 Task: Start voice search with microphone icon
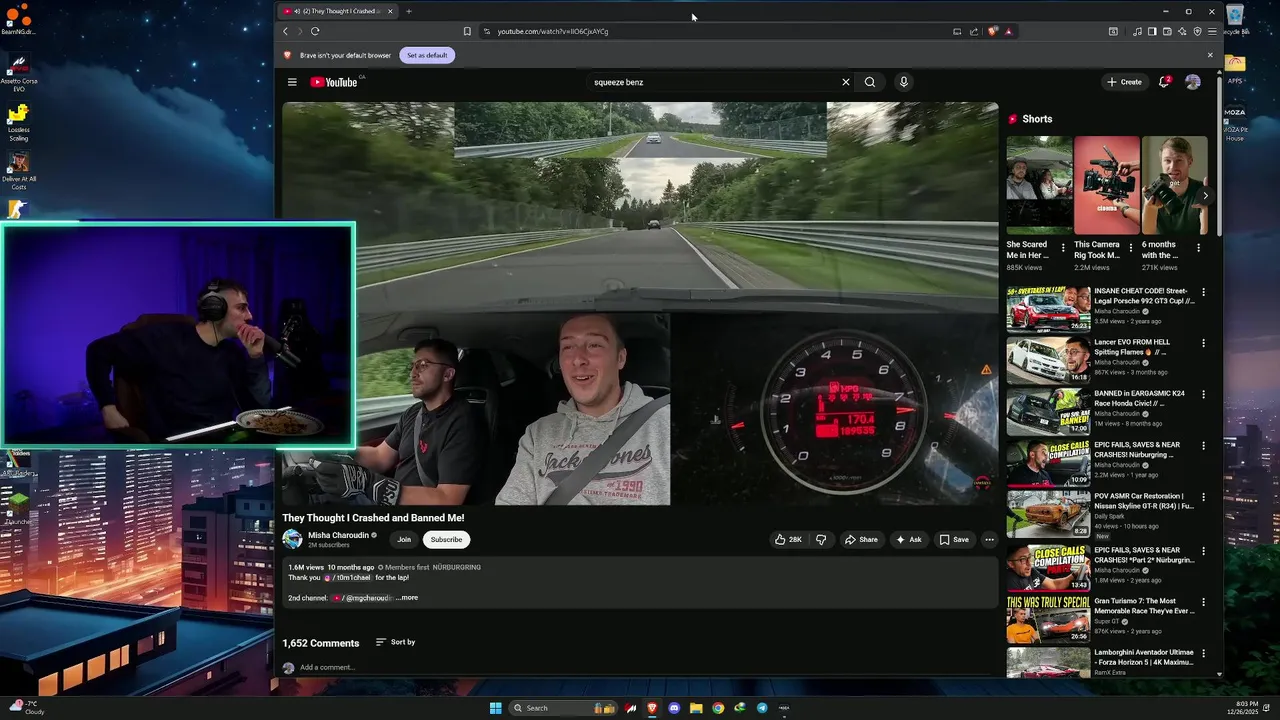click(904, 82)
